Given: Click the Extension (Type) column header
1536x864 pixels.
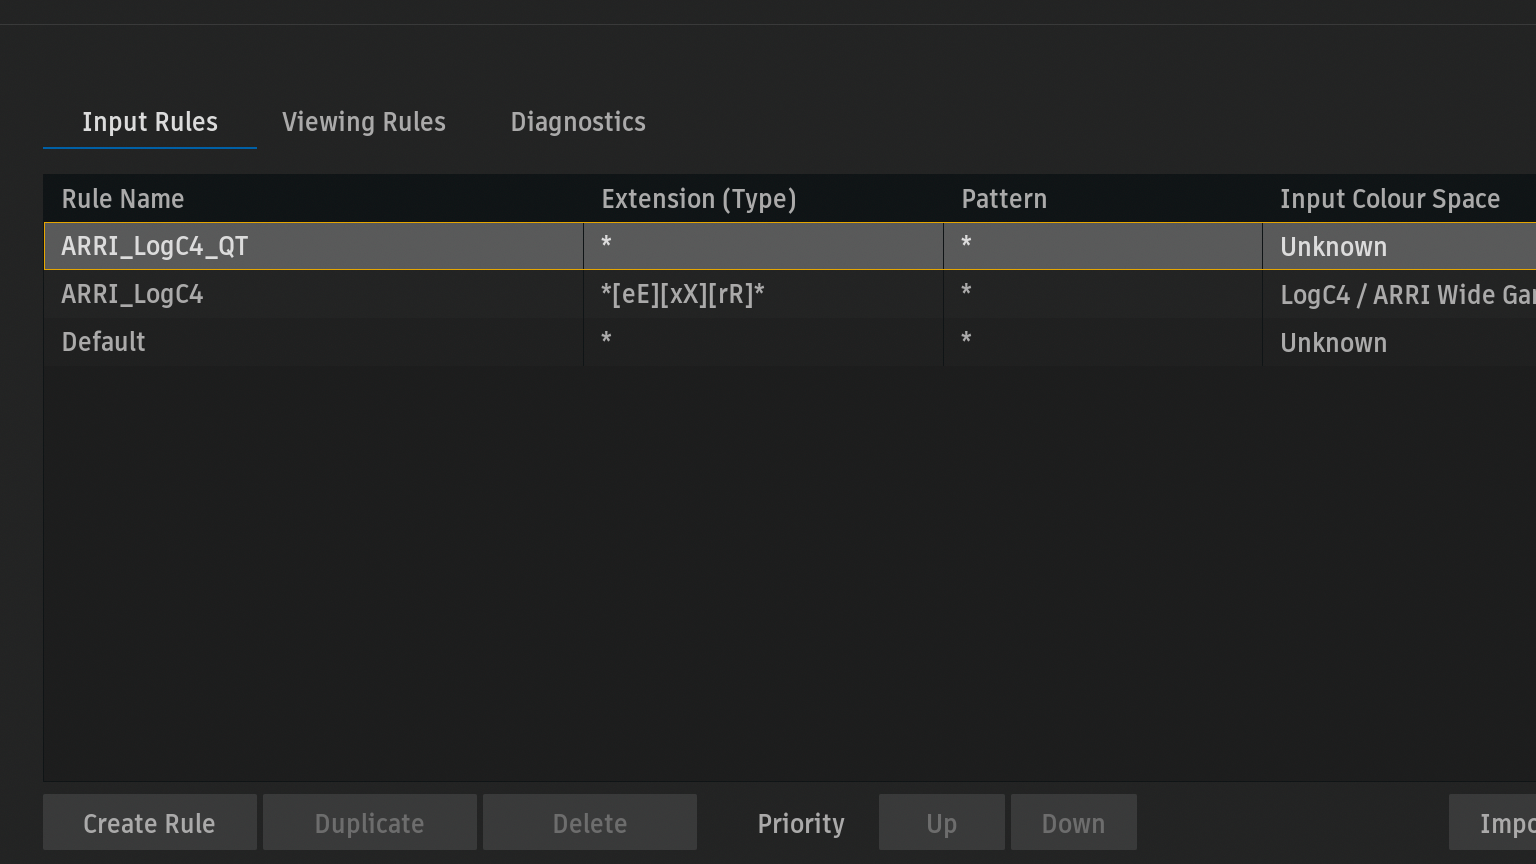Looking at the screenshot, I should tap(699, 199).
